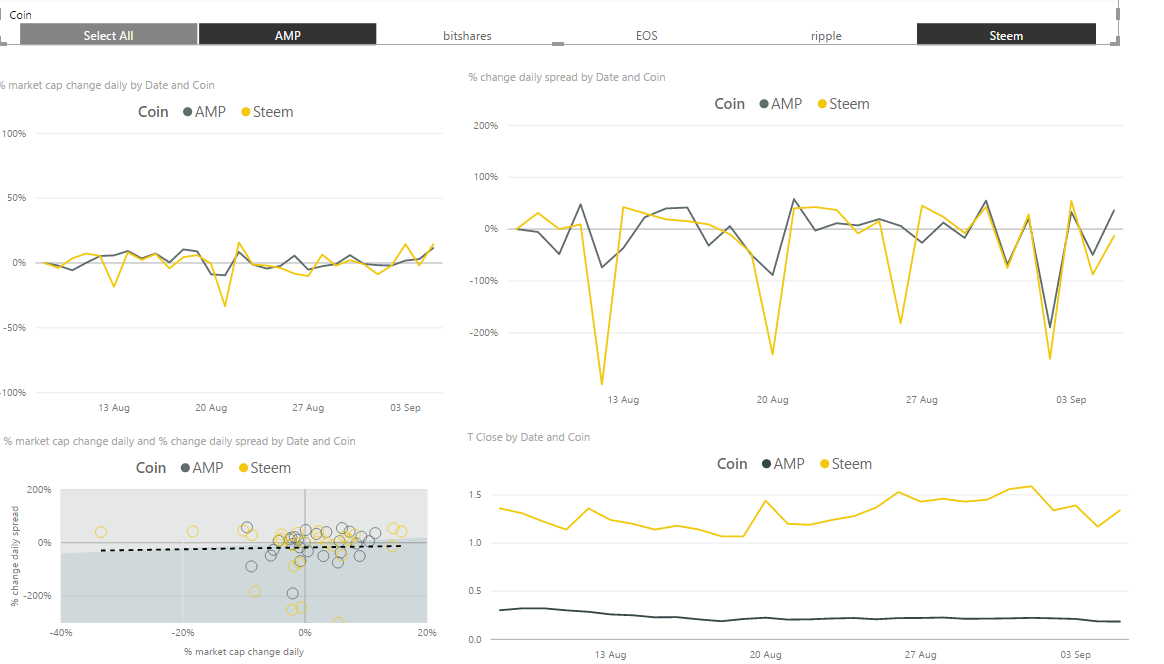
Task: Click the AMP legend dot in the scatter chart
Action: [185, 468]
